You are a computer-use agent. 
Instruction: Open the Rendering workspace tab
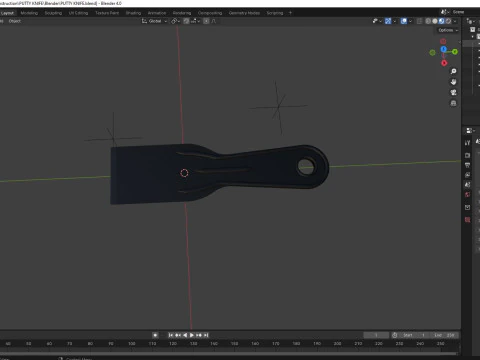point(182,13)
